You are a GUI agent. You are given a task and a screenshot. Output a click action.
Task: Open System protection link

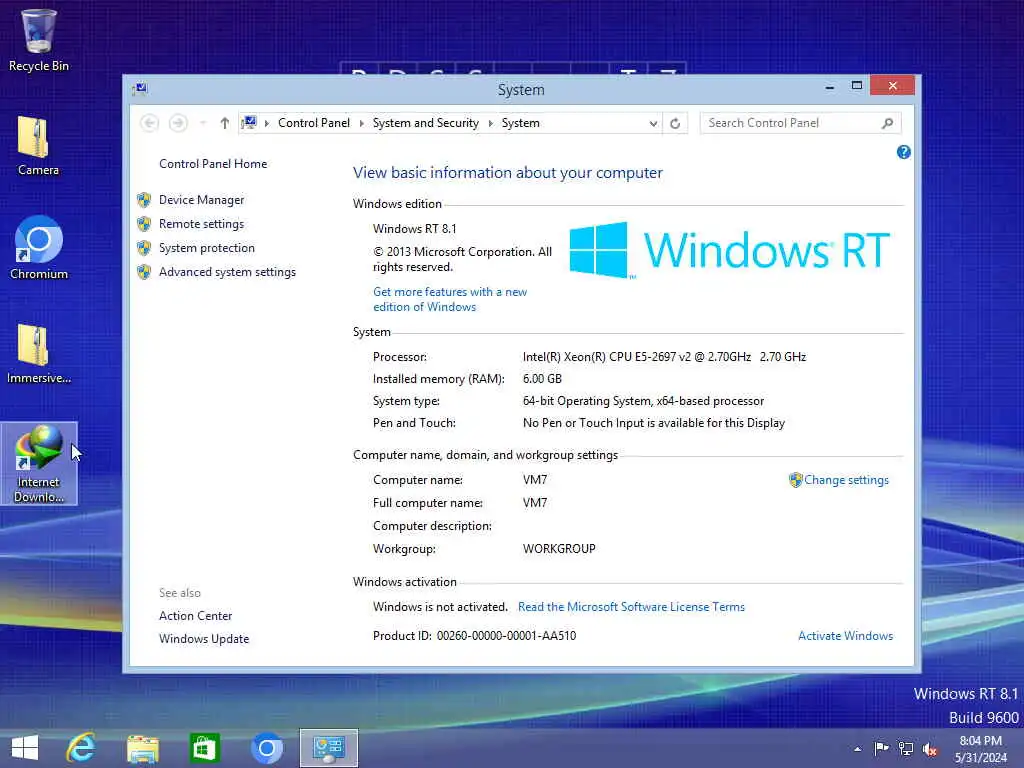(x=206, y=248)
